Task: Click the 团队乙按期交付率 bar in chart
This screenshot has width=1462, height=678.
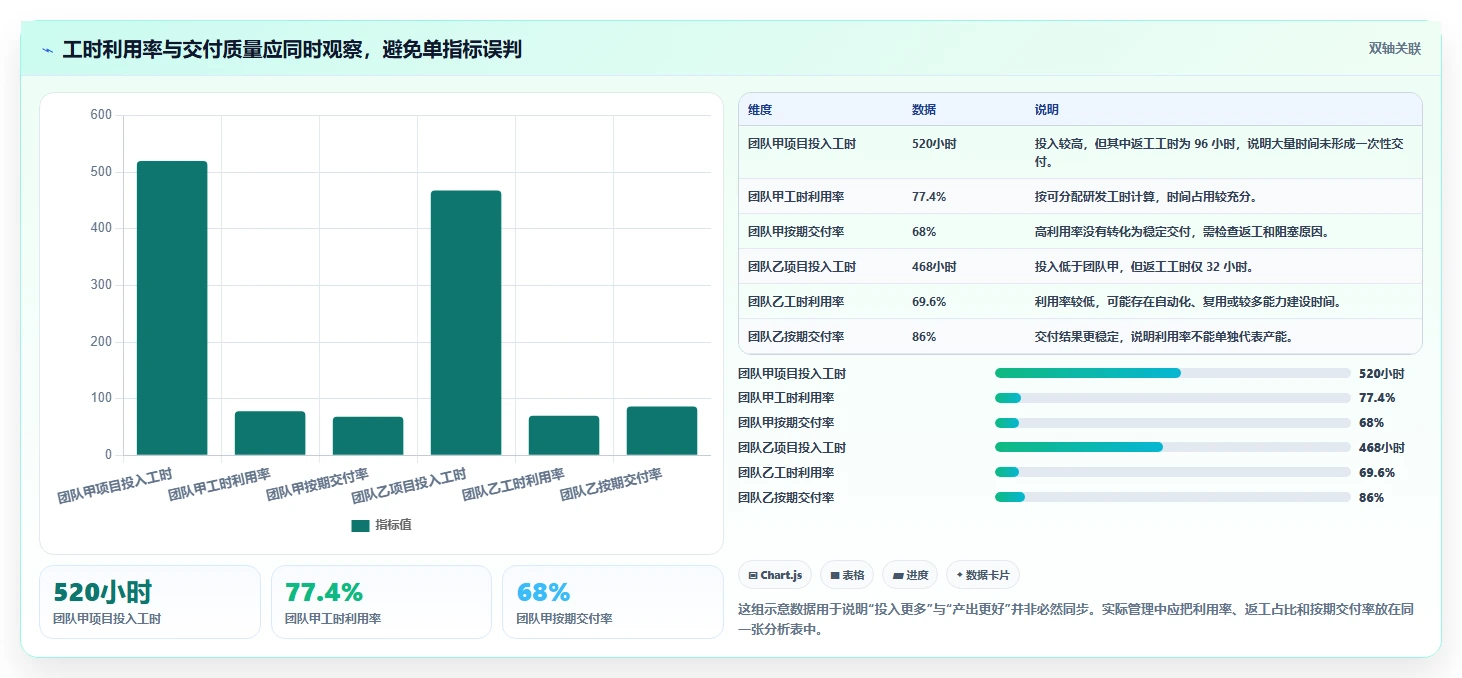Action: point(662,431)
